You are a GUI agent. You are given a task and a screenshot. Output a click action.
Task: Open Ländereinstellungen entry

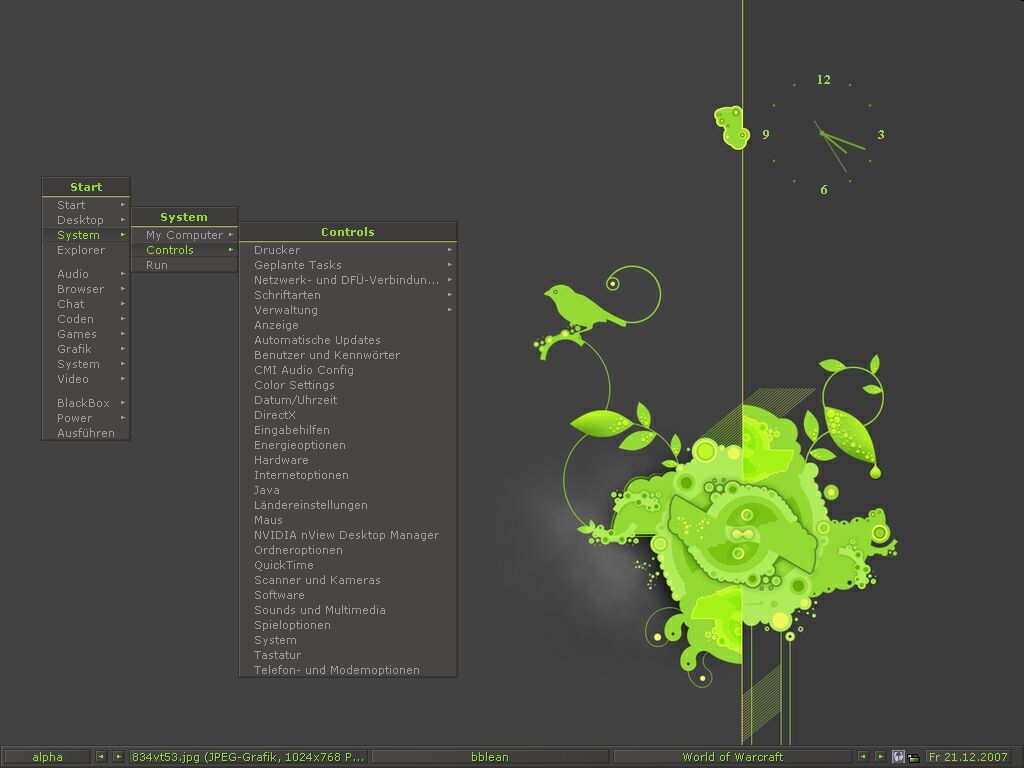click(347, 505)
